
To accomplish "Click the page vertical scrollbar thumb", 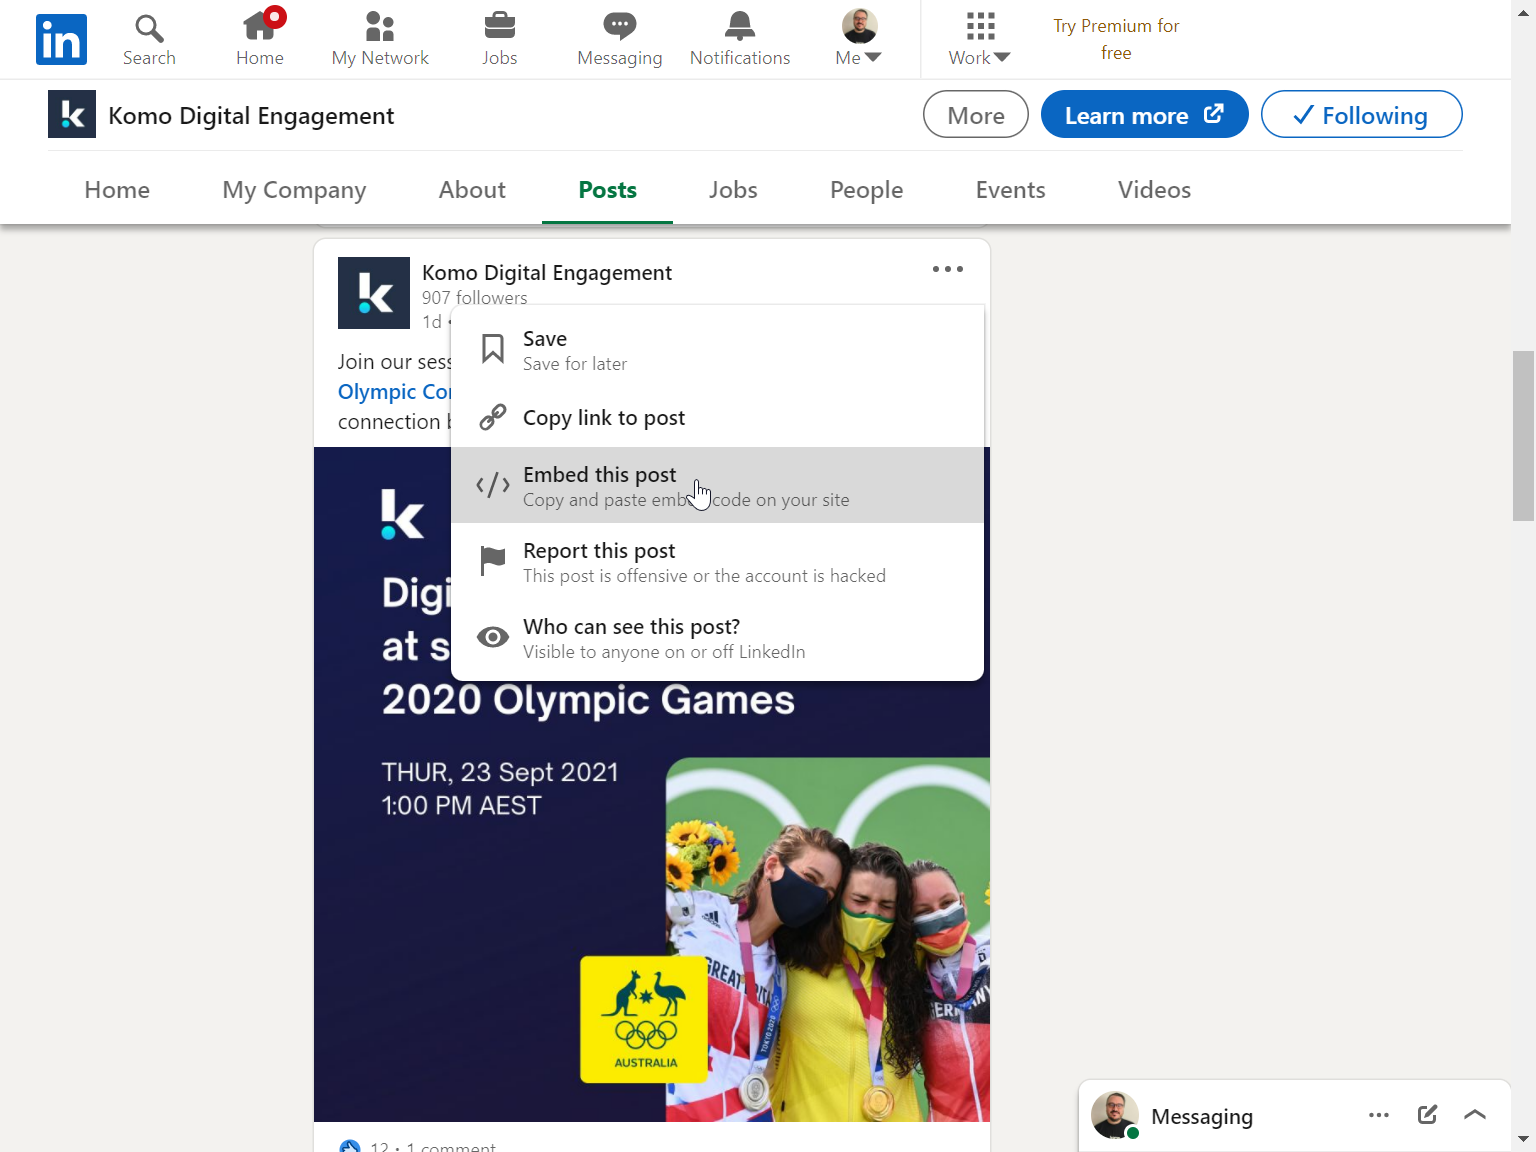I will pos(1523,436).
